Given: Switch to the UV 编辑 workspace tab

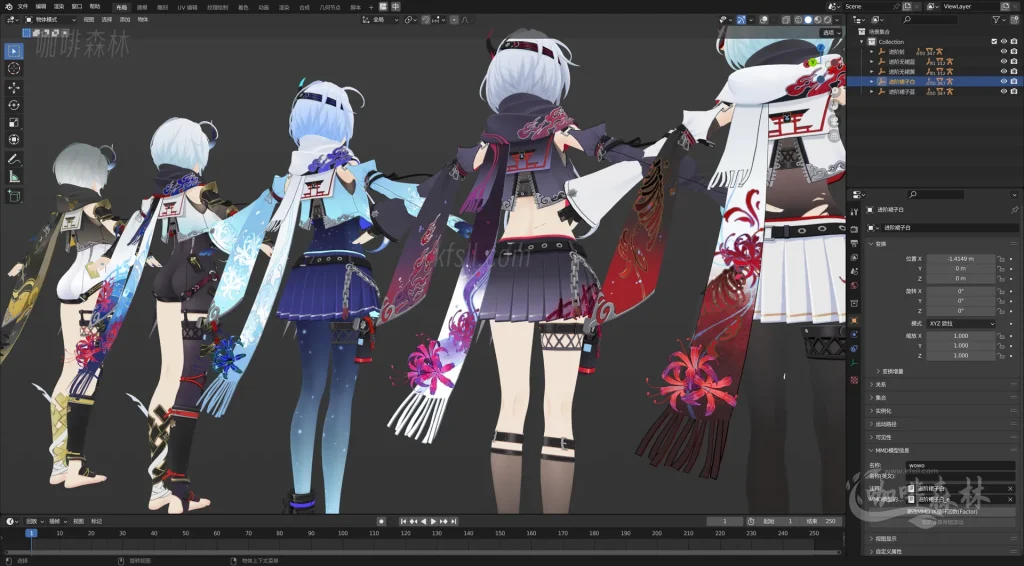Looking at the screenshot, I should [x=187, y=7].
